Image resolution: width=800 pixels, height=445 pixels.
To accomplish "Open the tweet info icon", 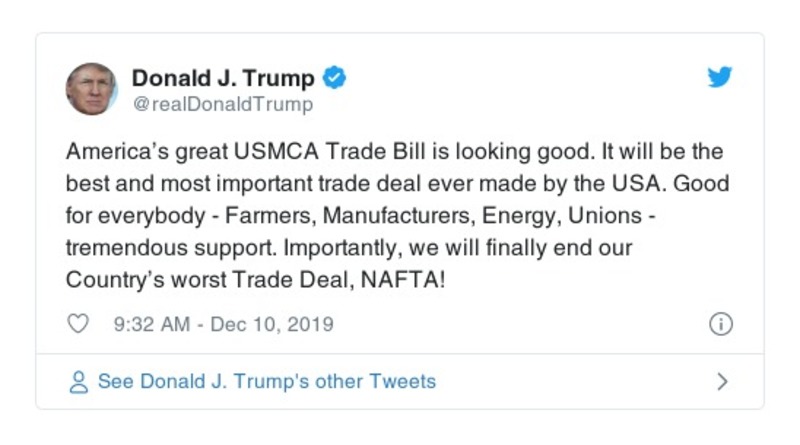I will tap(720, 324).
